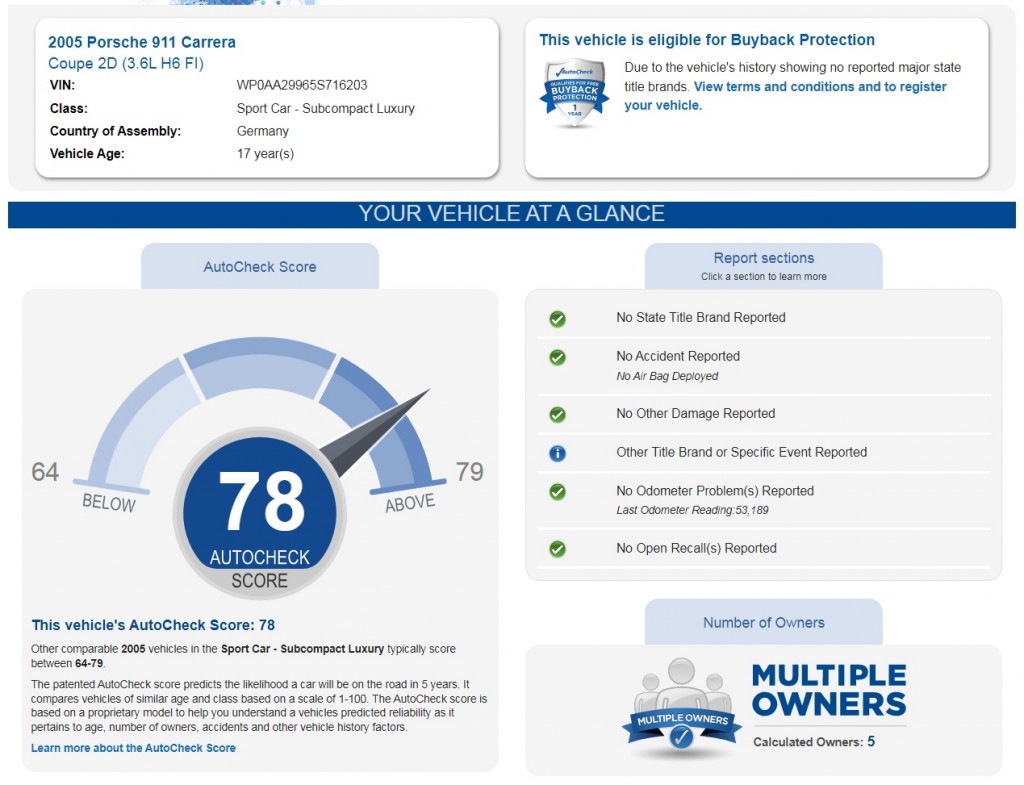Click green check beside No Accident Reported

[x=557, y=357]
